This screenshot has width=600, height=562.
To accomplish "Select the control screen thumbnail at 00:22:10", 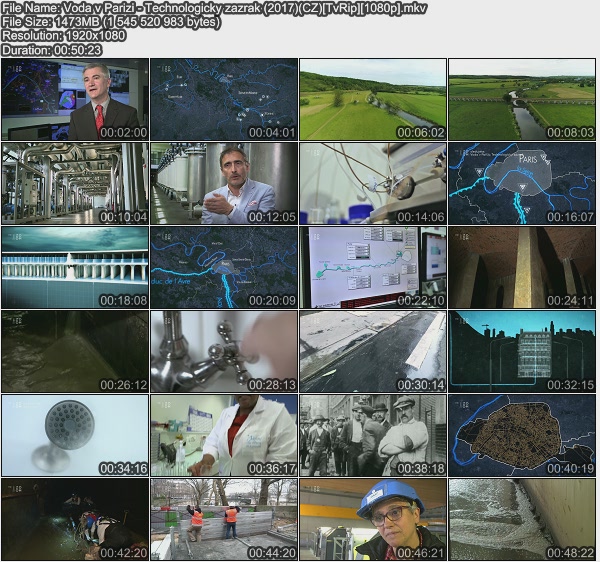I will pyautogui.click(x=373, y=267).
